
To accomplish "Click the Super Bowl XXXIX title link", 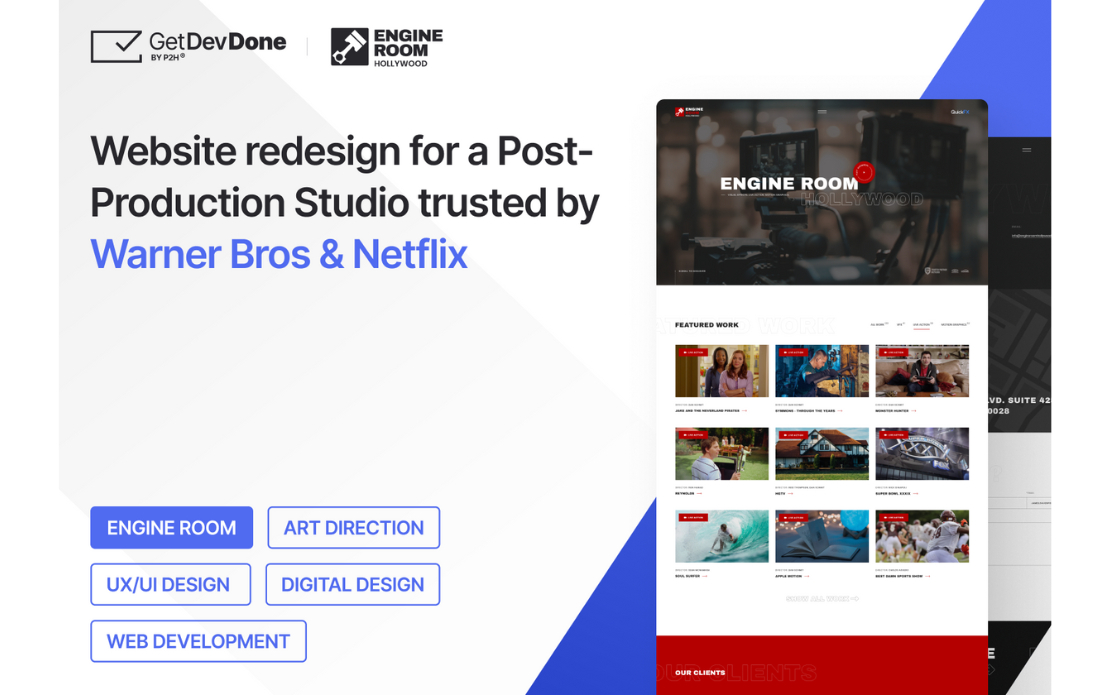I will click(897, 493).
